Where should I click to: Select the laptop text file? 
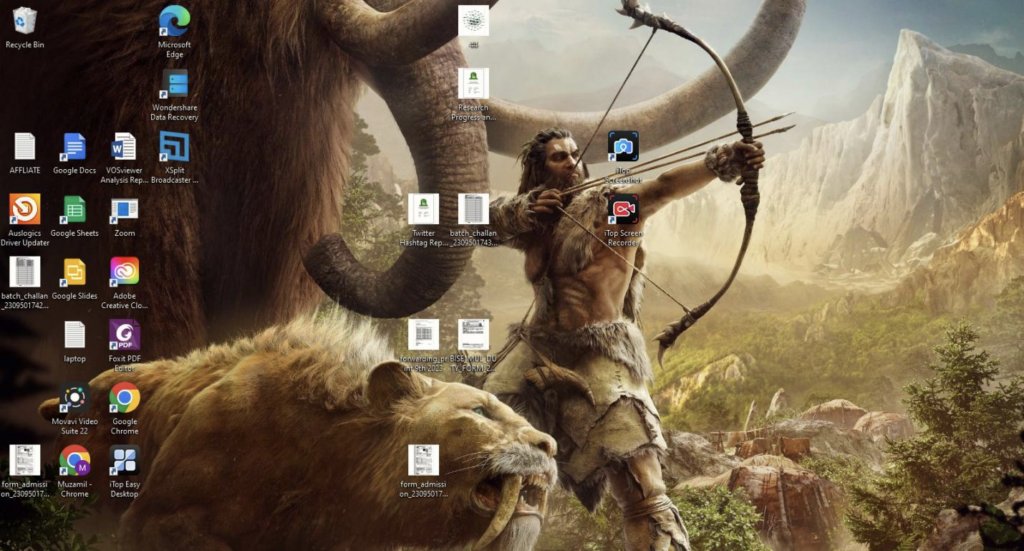click(74, 341)
